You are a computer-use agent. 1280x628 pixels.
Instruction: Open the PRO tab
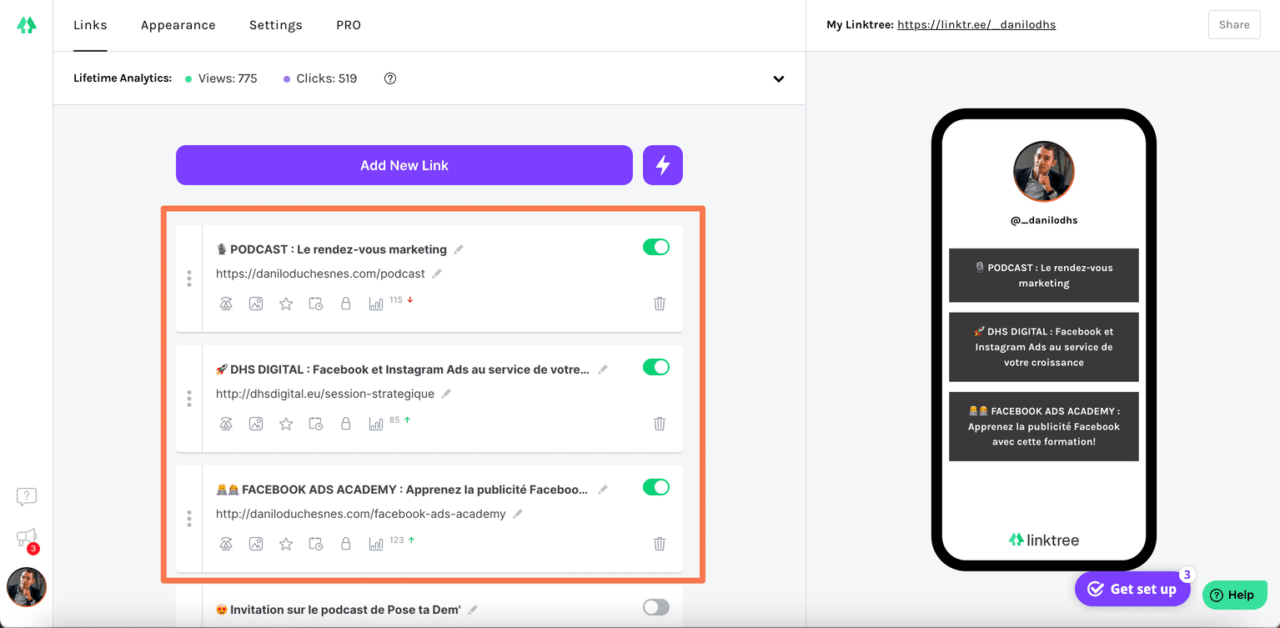pos(348,25)
